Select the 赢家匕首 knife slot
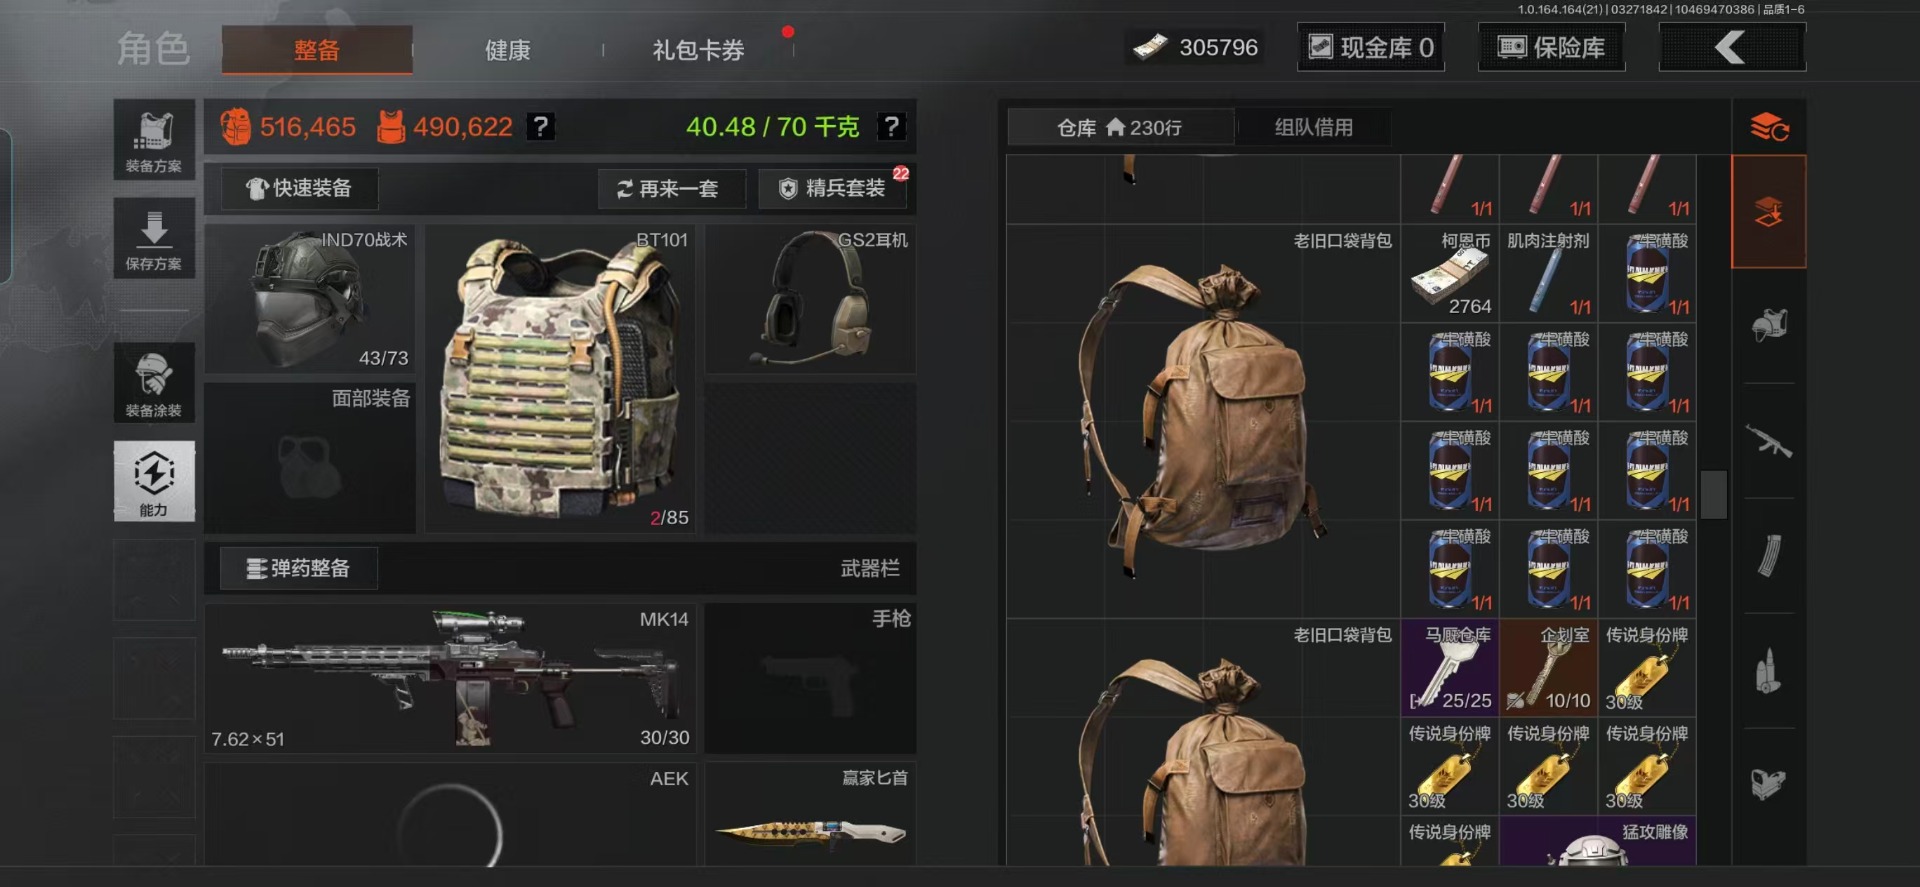The width and height of the screenshot is (1920, 887). (x=810, y=815)
